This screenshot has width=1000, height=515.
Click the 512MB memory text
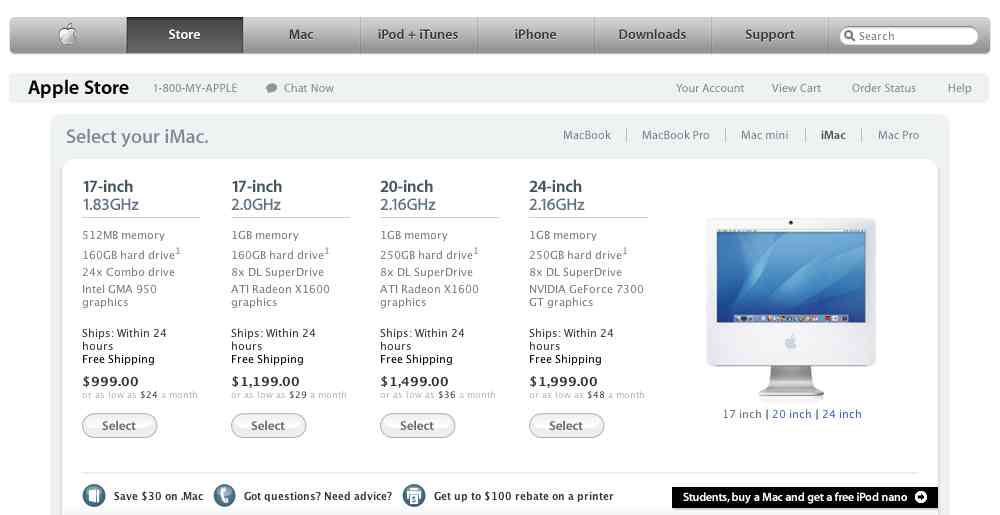pyautogui.click(x=123, y=235)
